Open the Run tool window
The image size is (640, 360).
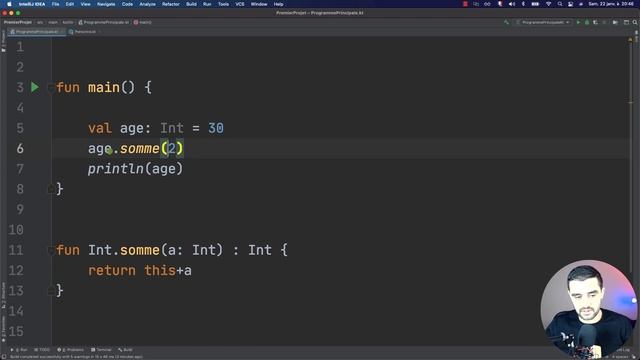point(19,350)
